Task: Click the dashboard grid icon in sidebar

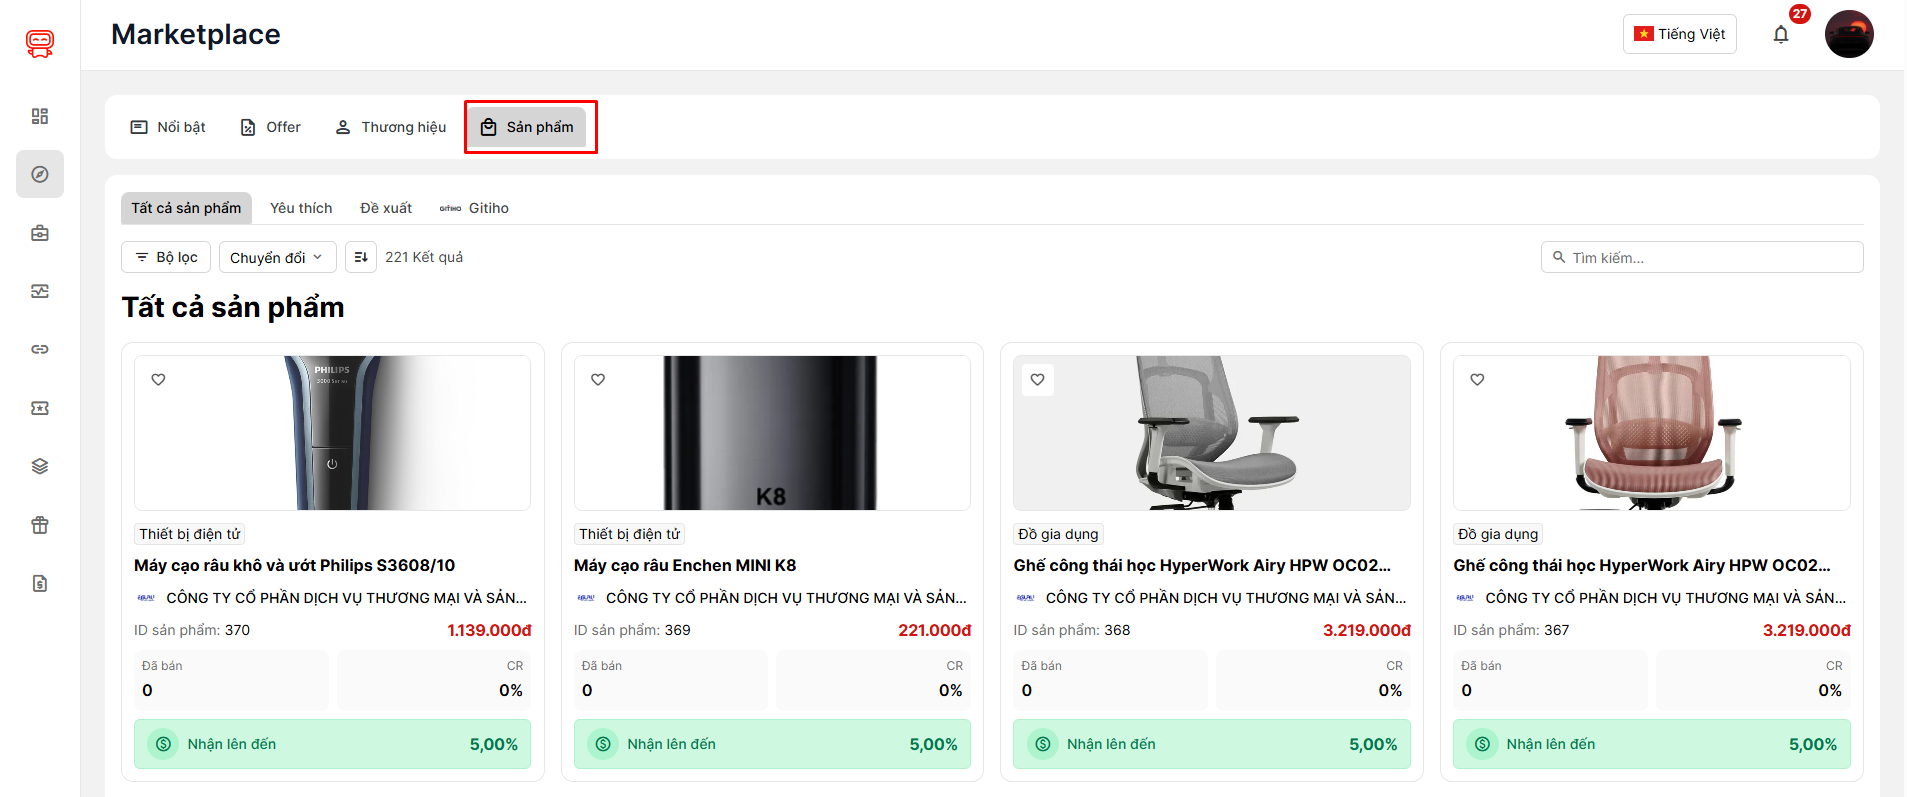Action: (x=40, y=116)
